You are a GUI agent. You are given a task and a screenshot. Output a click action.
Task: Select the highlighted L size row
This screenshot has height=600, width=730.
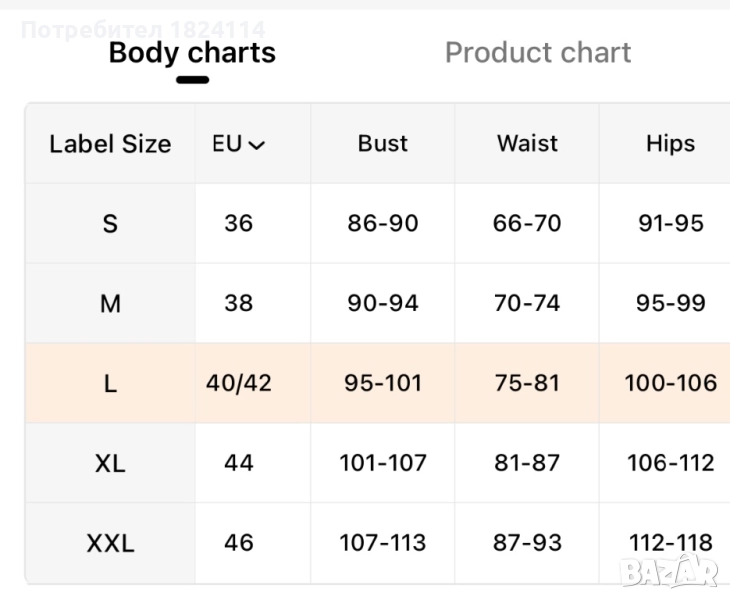(x=110, y=383)
